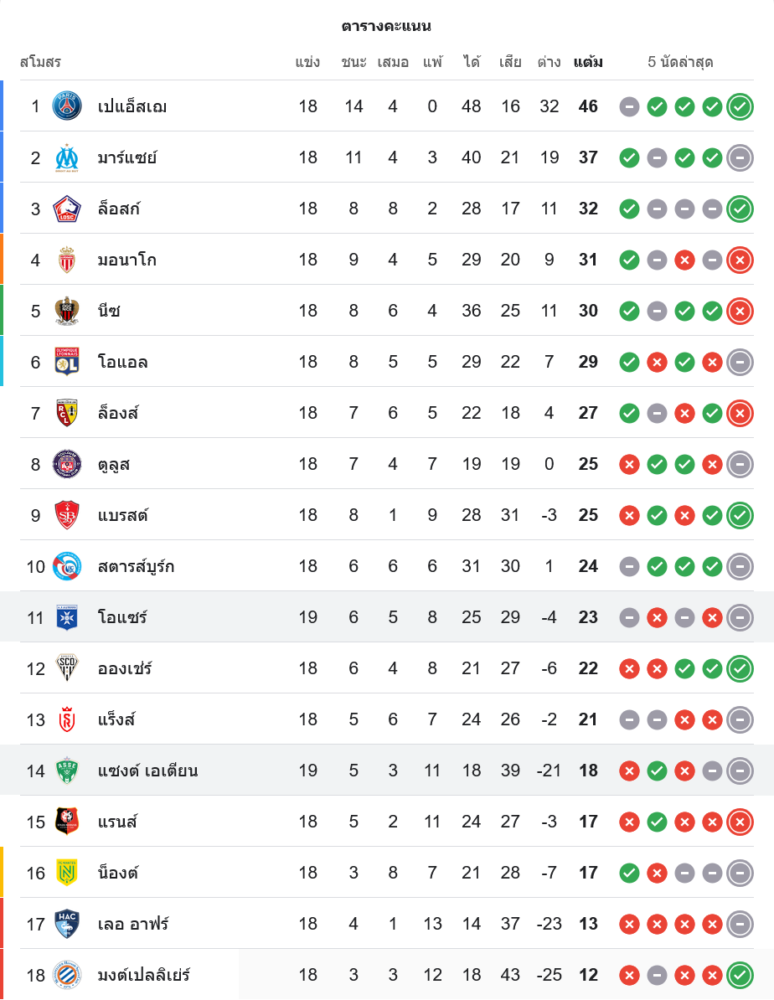Click the แข่ง column header
Viewport: 774px width, 1000px height.
(308, 62)
